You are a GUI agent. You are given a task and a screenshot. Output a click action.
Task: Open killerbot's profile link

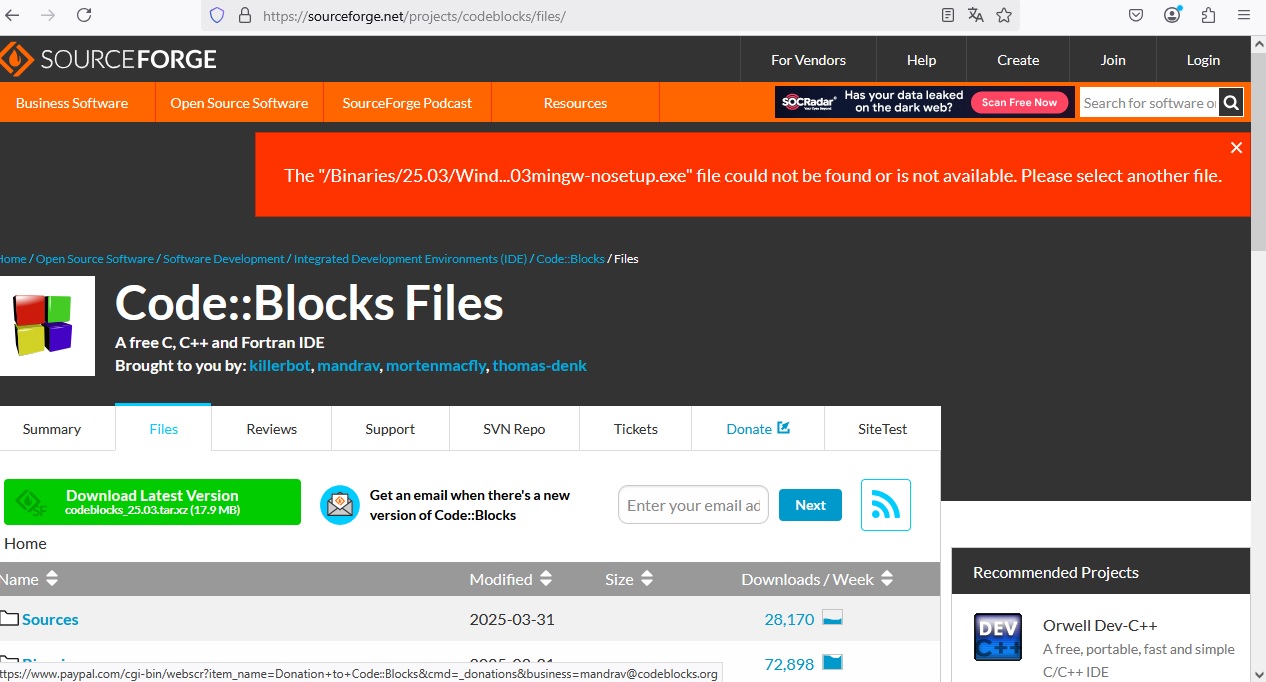pyautogui.click(x=281, y=365)
